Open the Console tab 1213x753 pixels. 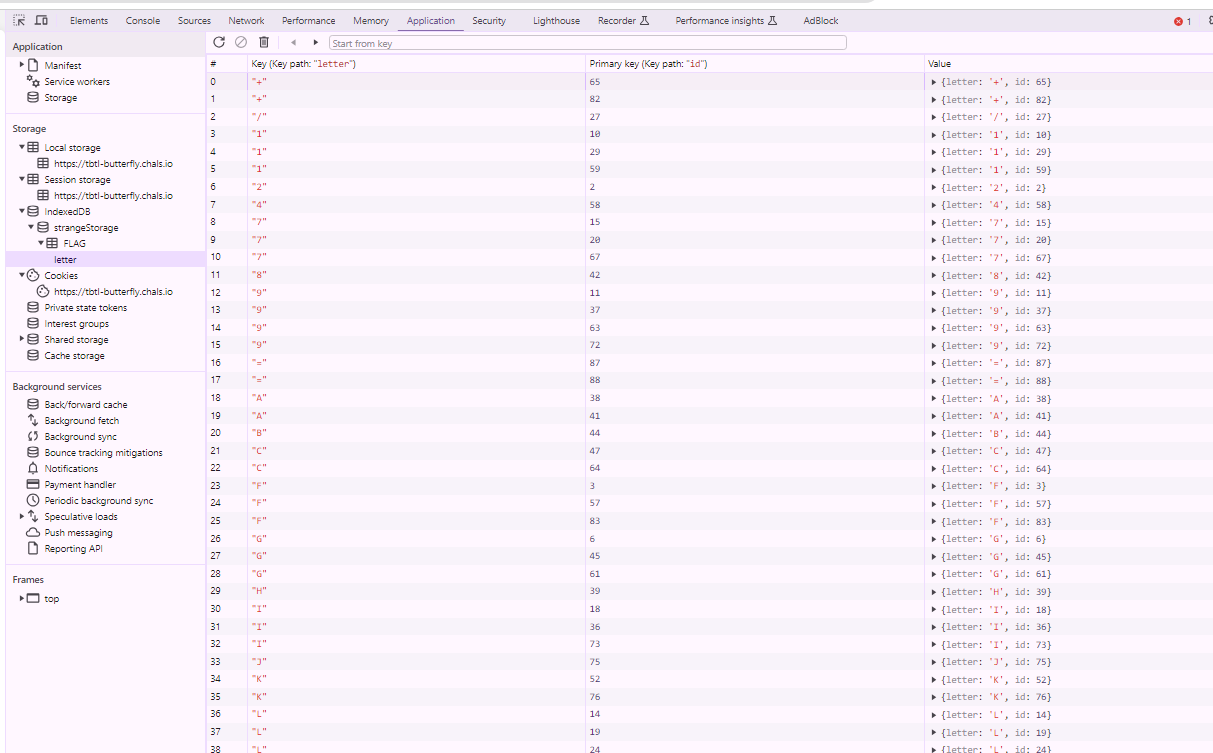(x=143, y=21)
